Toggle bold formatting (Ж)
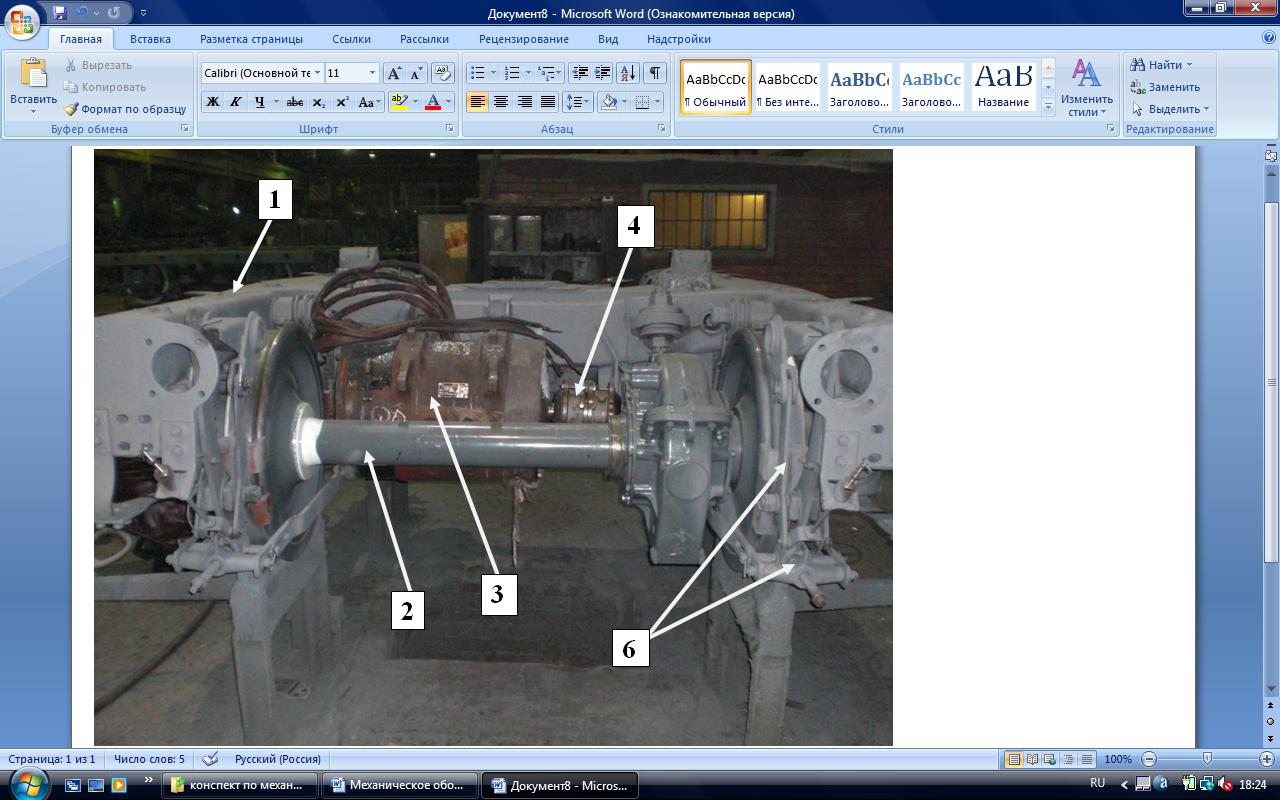The height and width of the screenshot is (800, 1280). [212, 102]
